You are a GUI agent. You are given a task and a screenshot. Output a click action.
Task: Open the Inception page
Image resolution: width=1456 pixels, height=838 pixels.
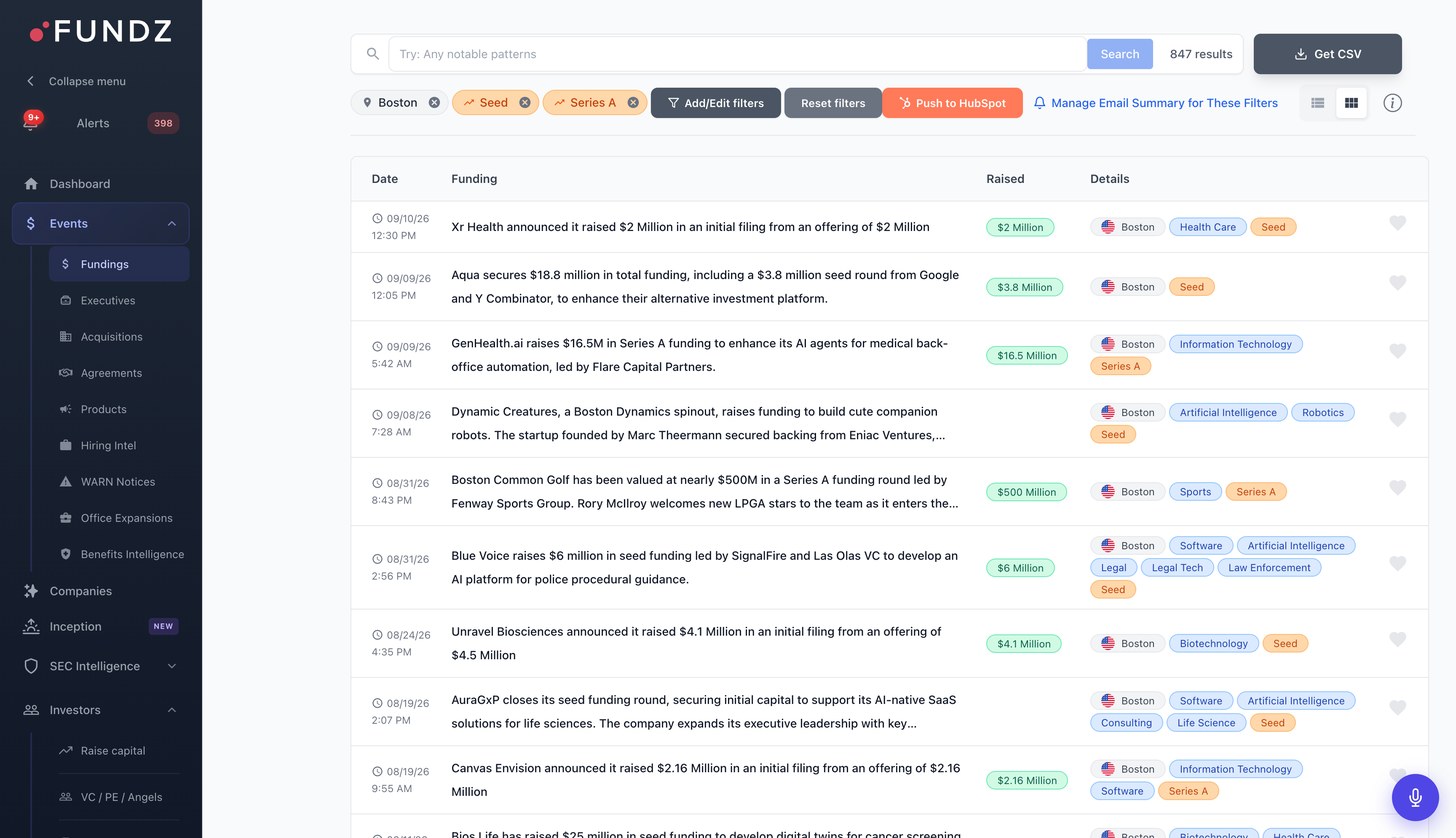[x=75, y=627]
